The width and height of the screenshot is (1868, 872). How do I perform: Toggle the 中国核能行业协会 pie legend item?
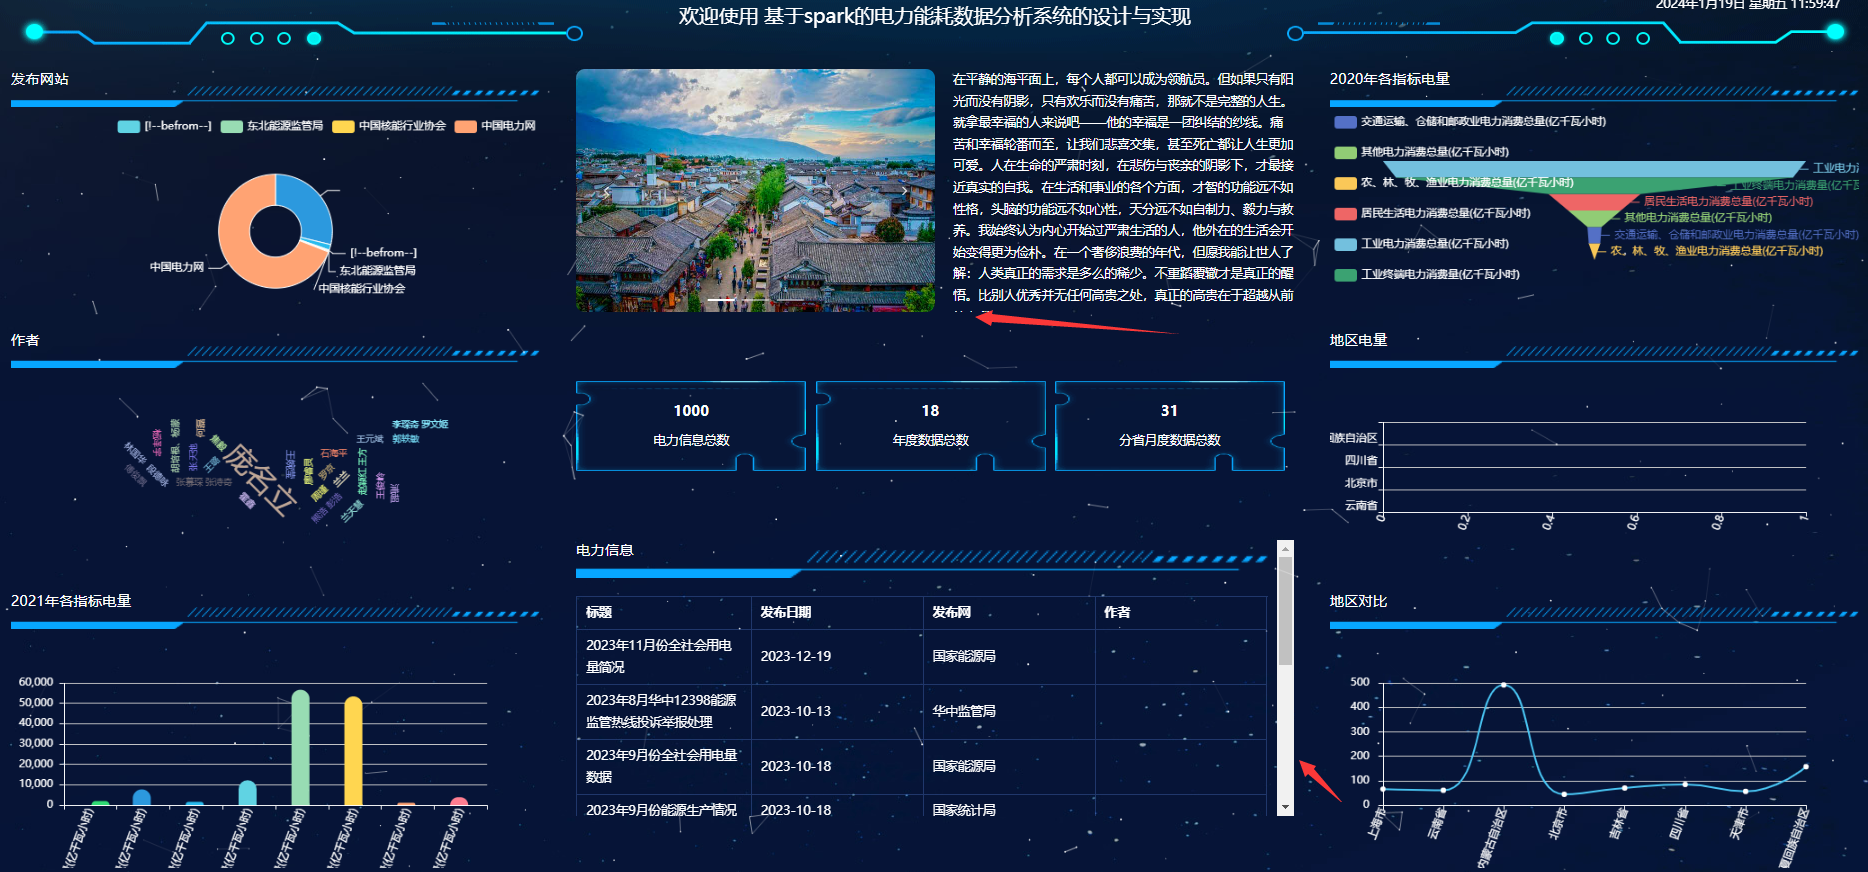click(389, 126)
